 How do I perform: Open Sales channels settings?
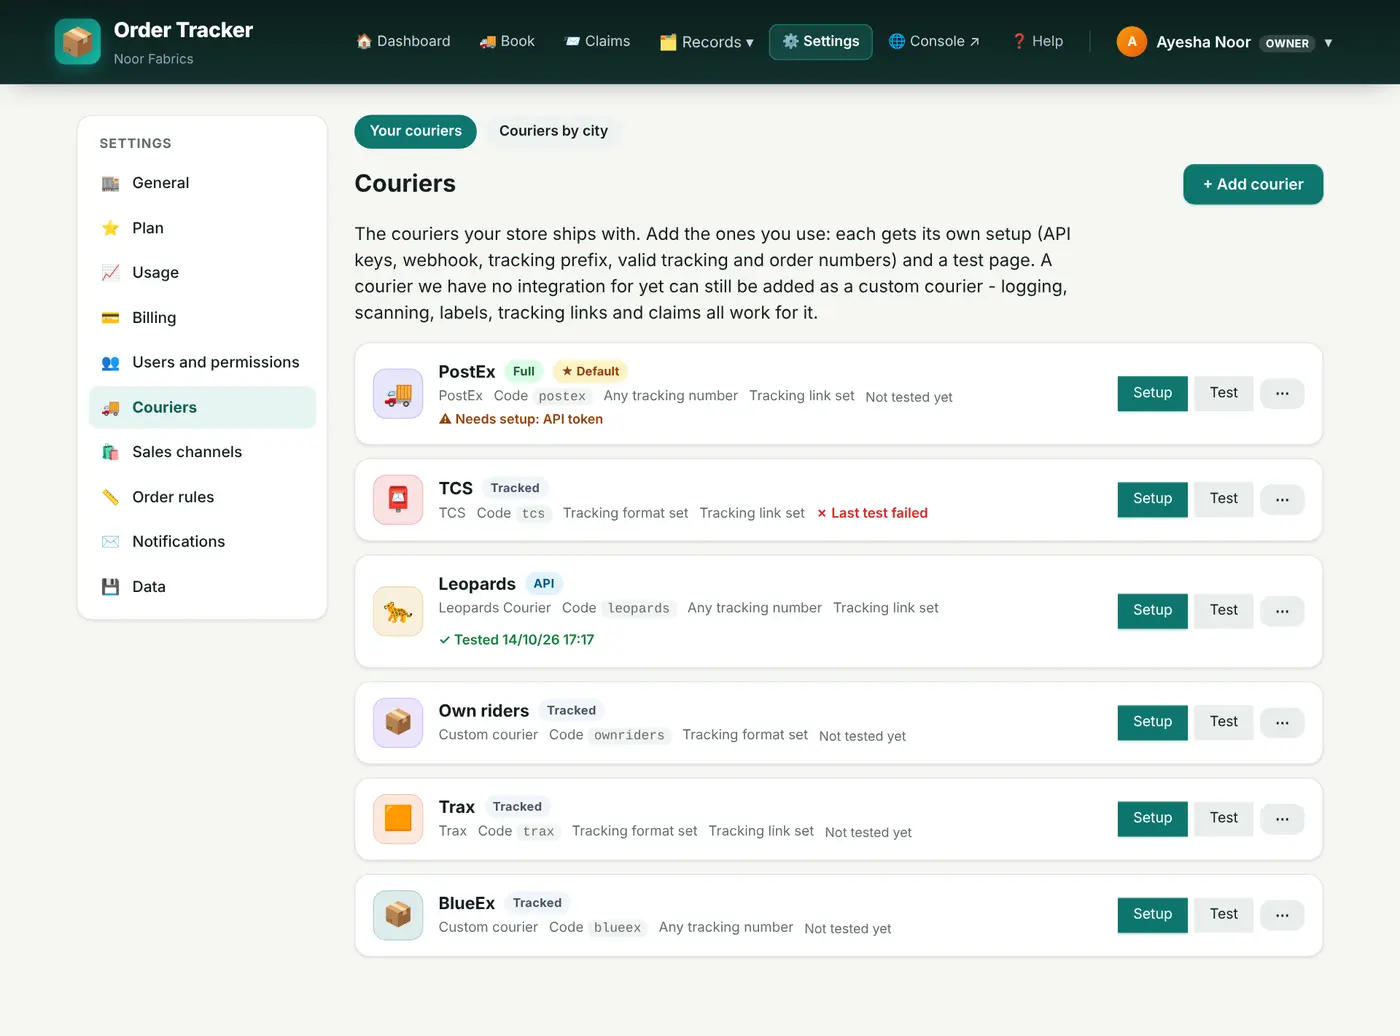tap(202, 452)
